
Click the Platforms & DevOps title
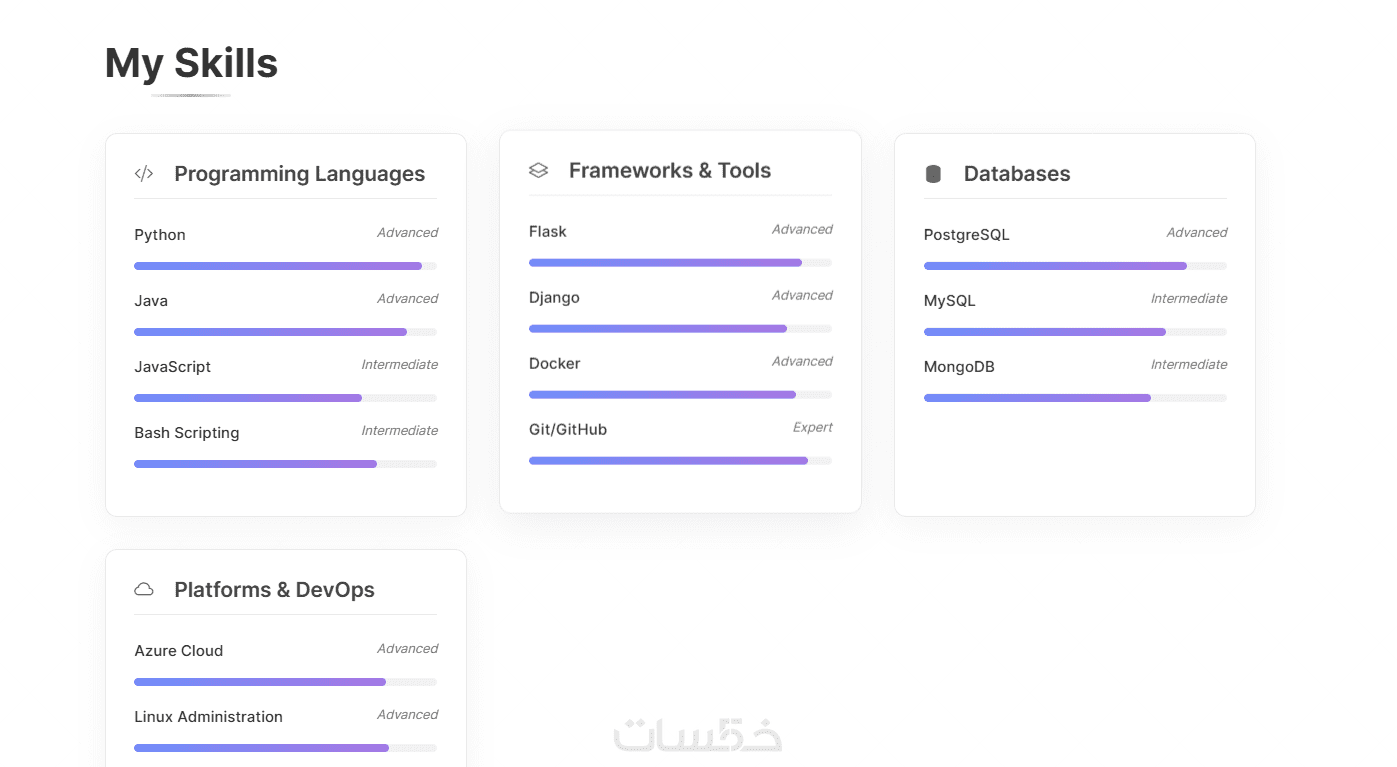274,590
